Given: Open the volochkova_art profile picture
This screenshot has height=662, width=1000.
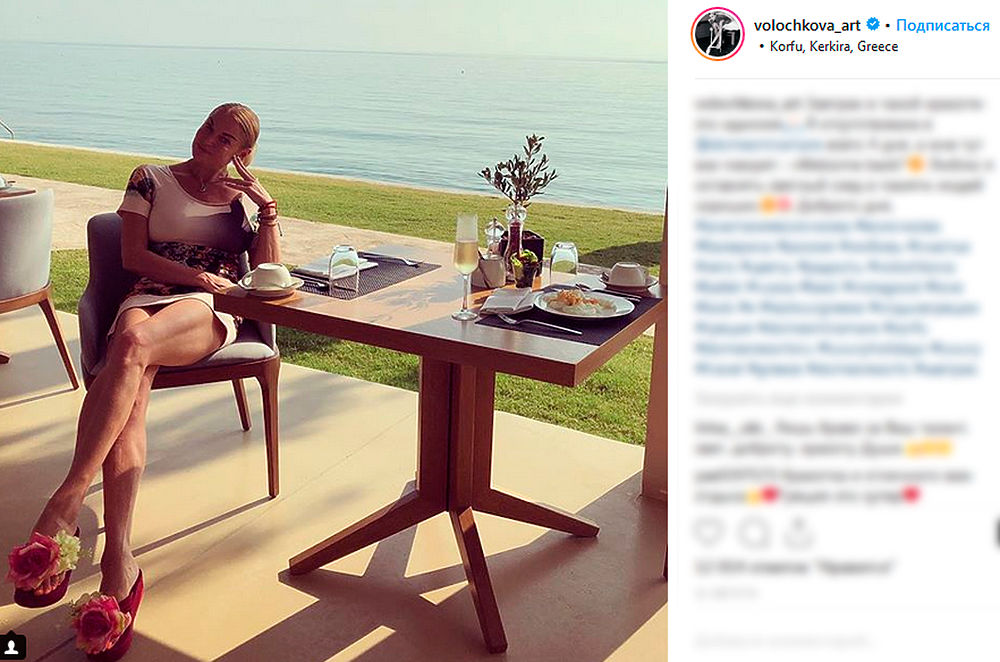Looking at the screenshot, I should [717, 34].
